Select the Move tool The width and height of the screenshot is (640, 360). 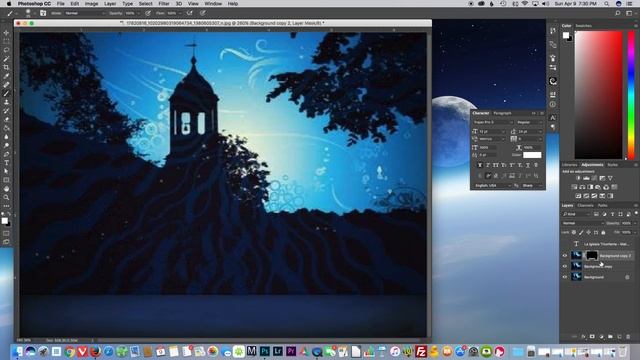click(x=6, y=33)
